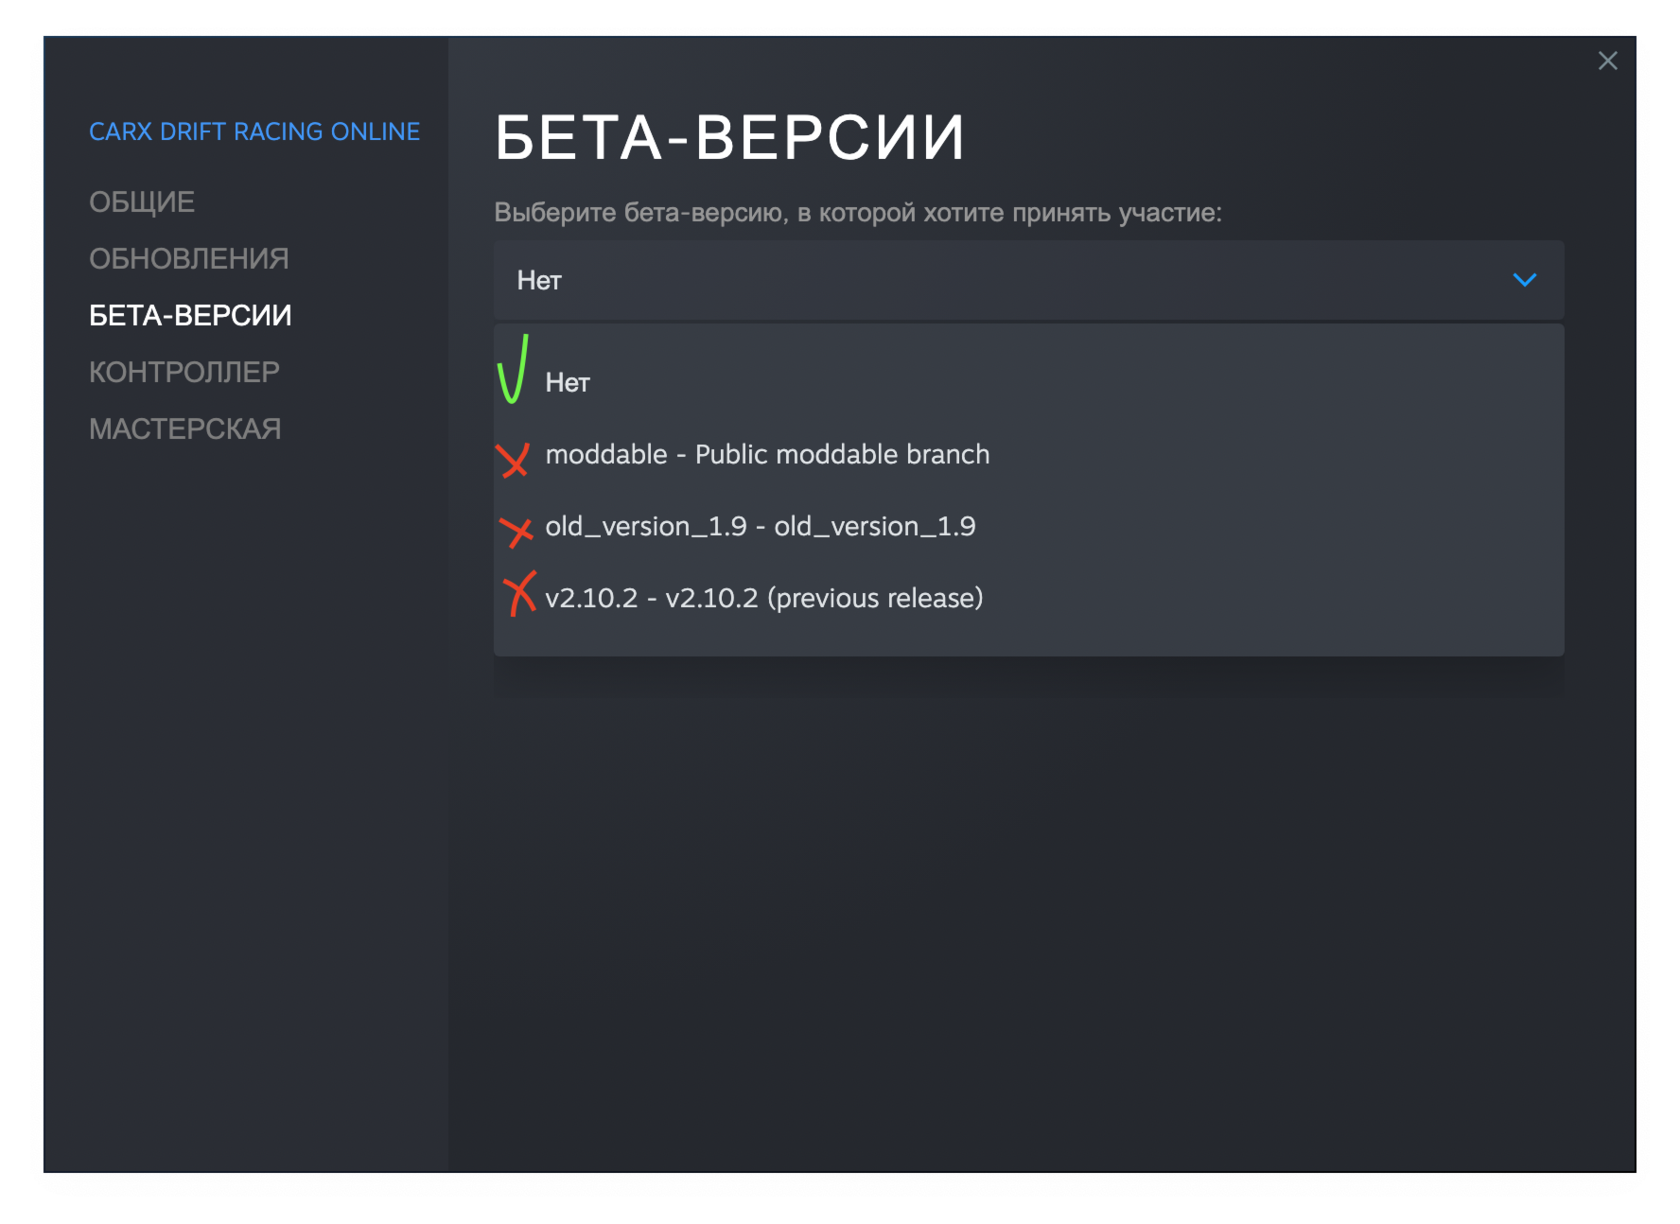Open the ОБЩИЕ settings section
The height and width of the screenshot is (1224, 1680).
(x=142, y=202)
